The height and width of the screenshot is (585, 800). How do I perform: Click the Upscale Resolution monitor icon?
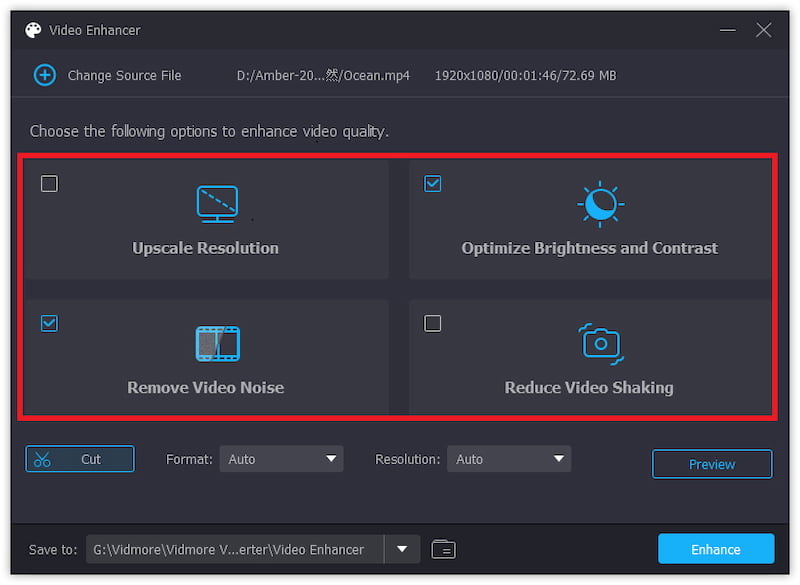click(217, 204)
